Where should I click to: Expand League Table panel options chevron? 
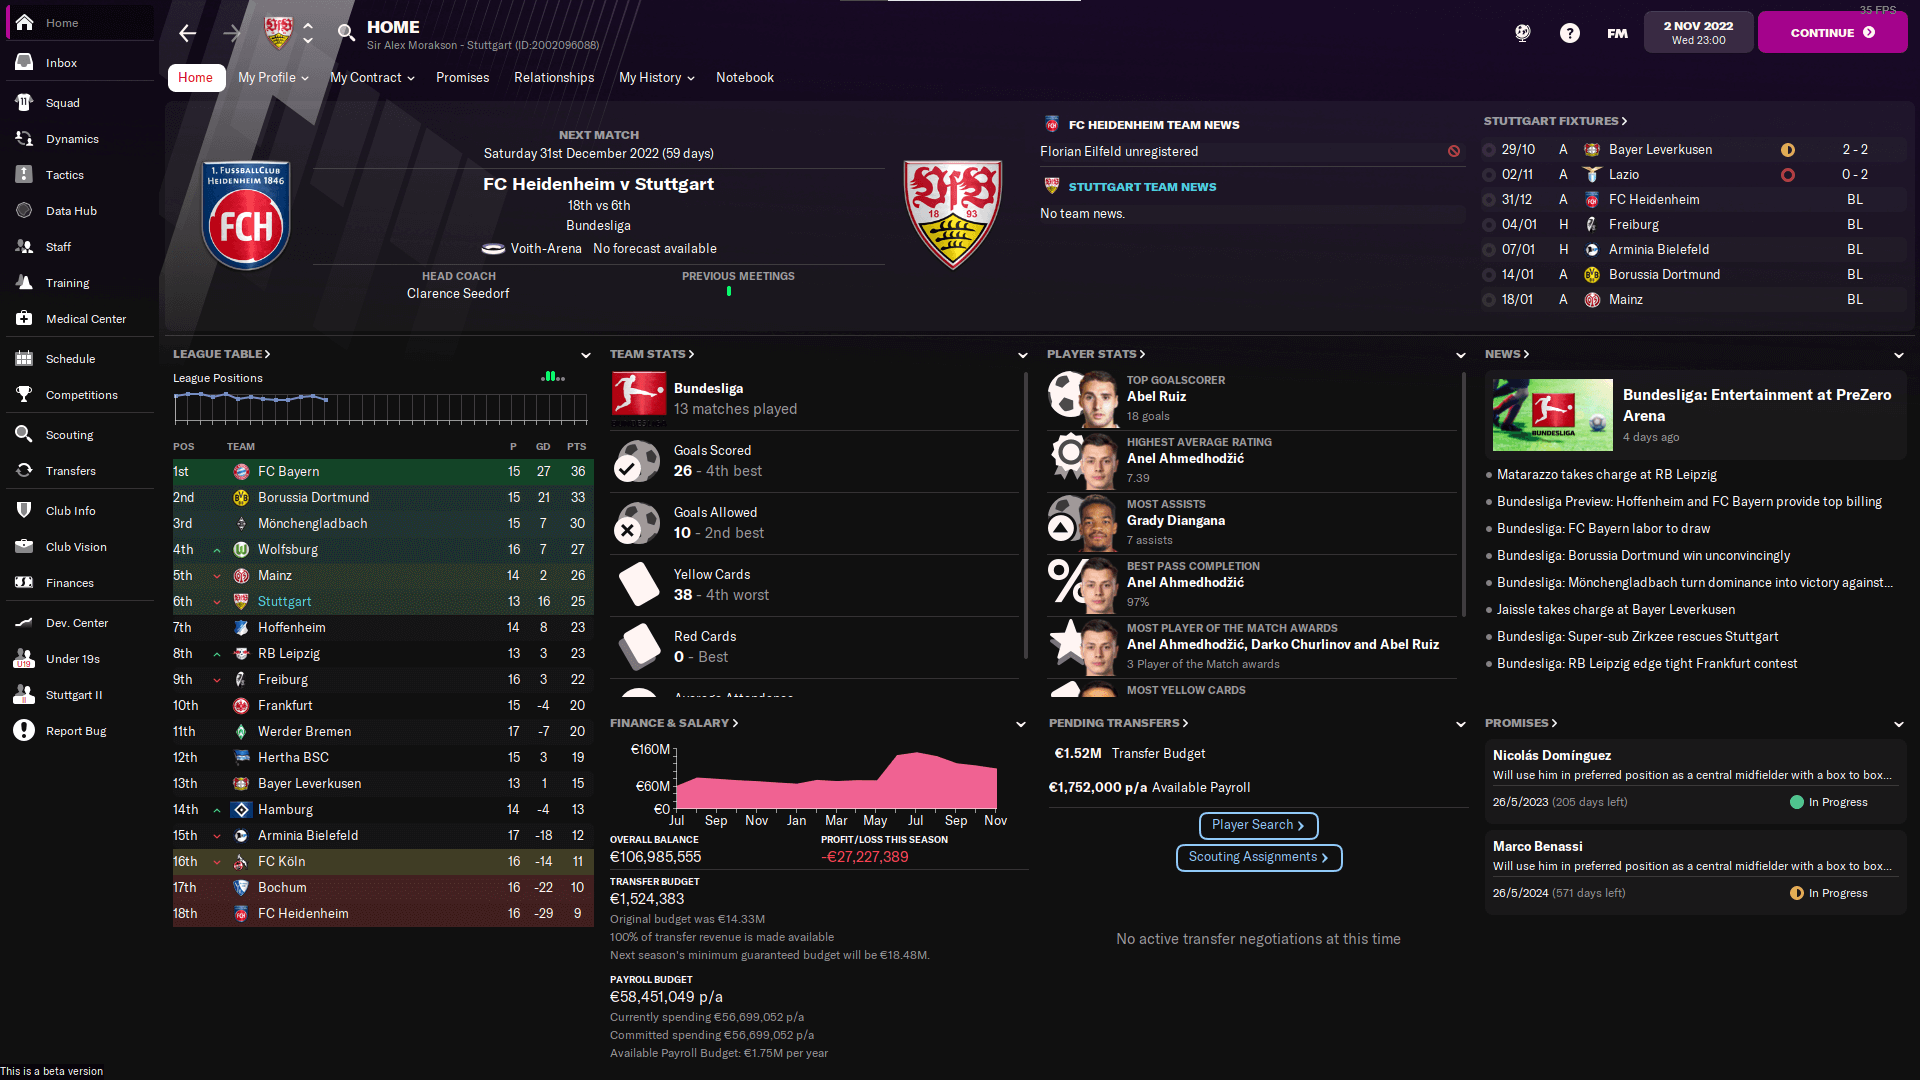[586, 355]
